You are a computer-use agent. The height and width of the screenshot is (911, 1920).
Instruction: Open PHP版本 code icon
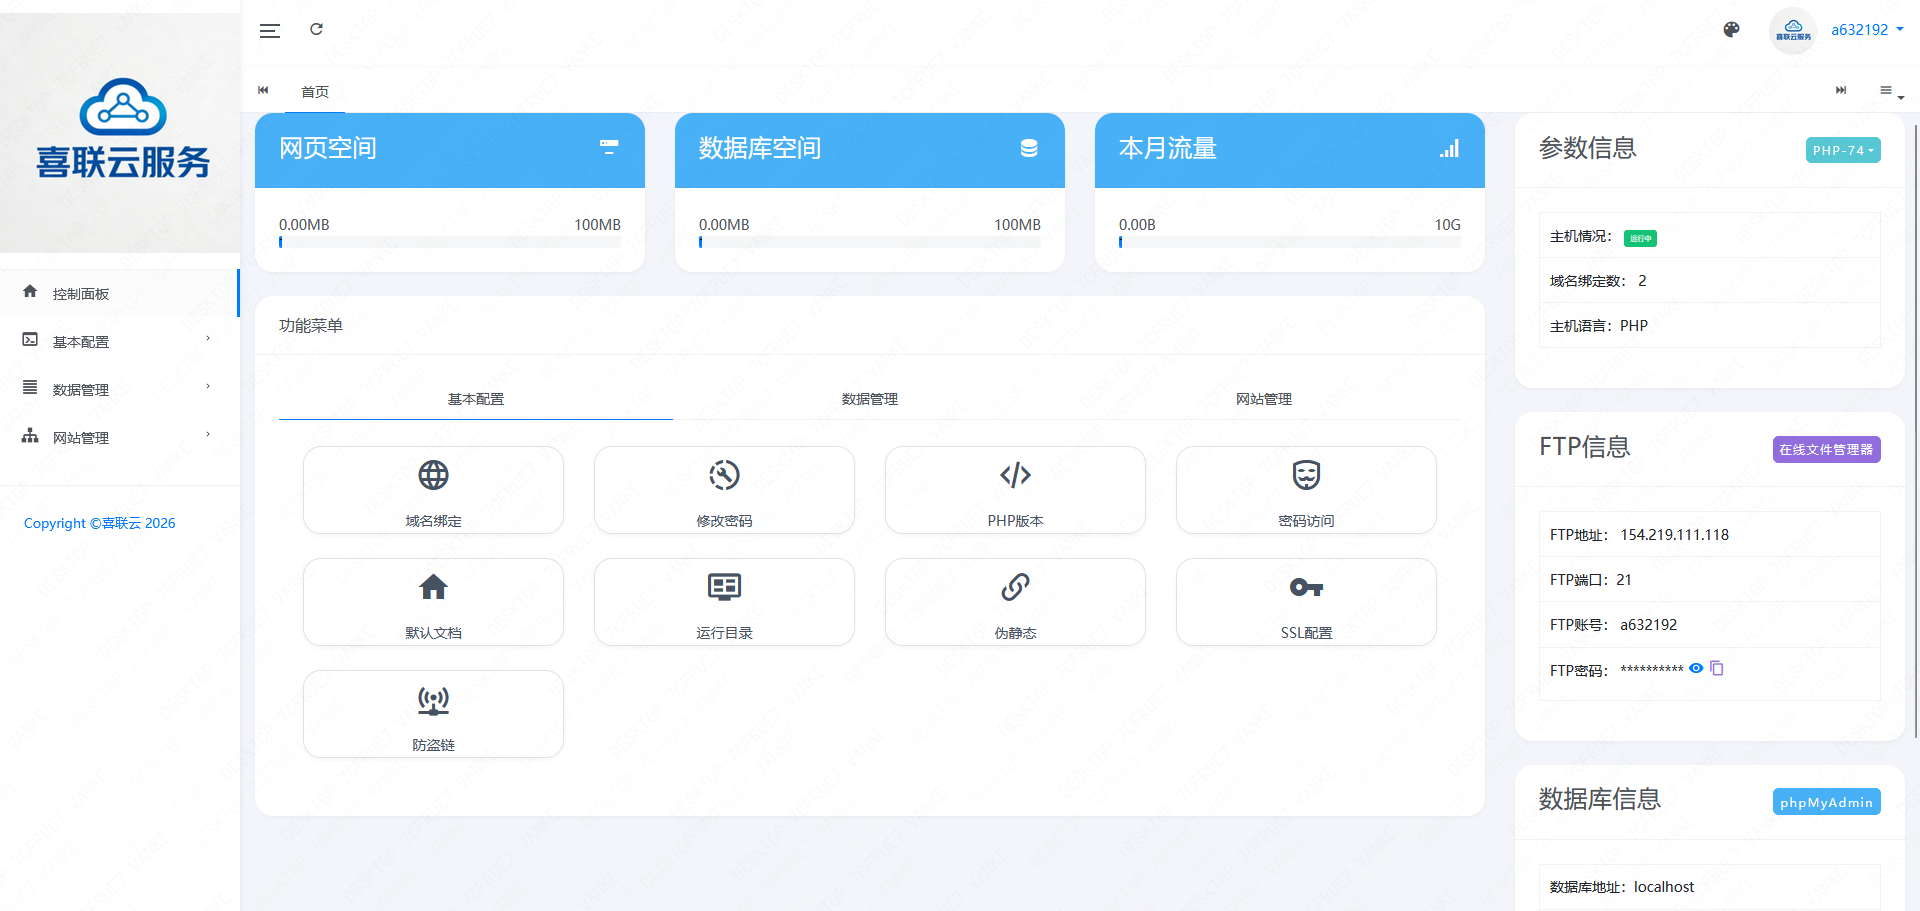click(x=1015, y=476)
